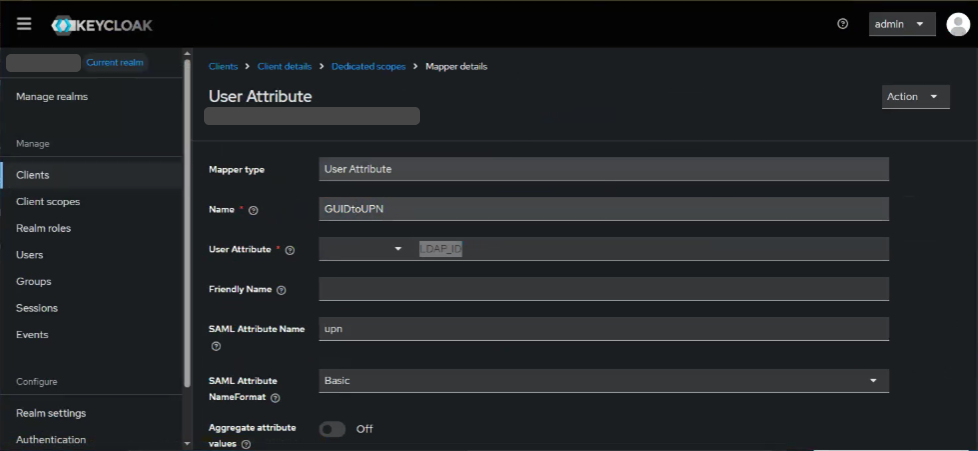Image resolution: width=978 pixels, height=451 pixels.
Task: Open the hamburger navigation menu
Action: coord(24,24)
